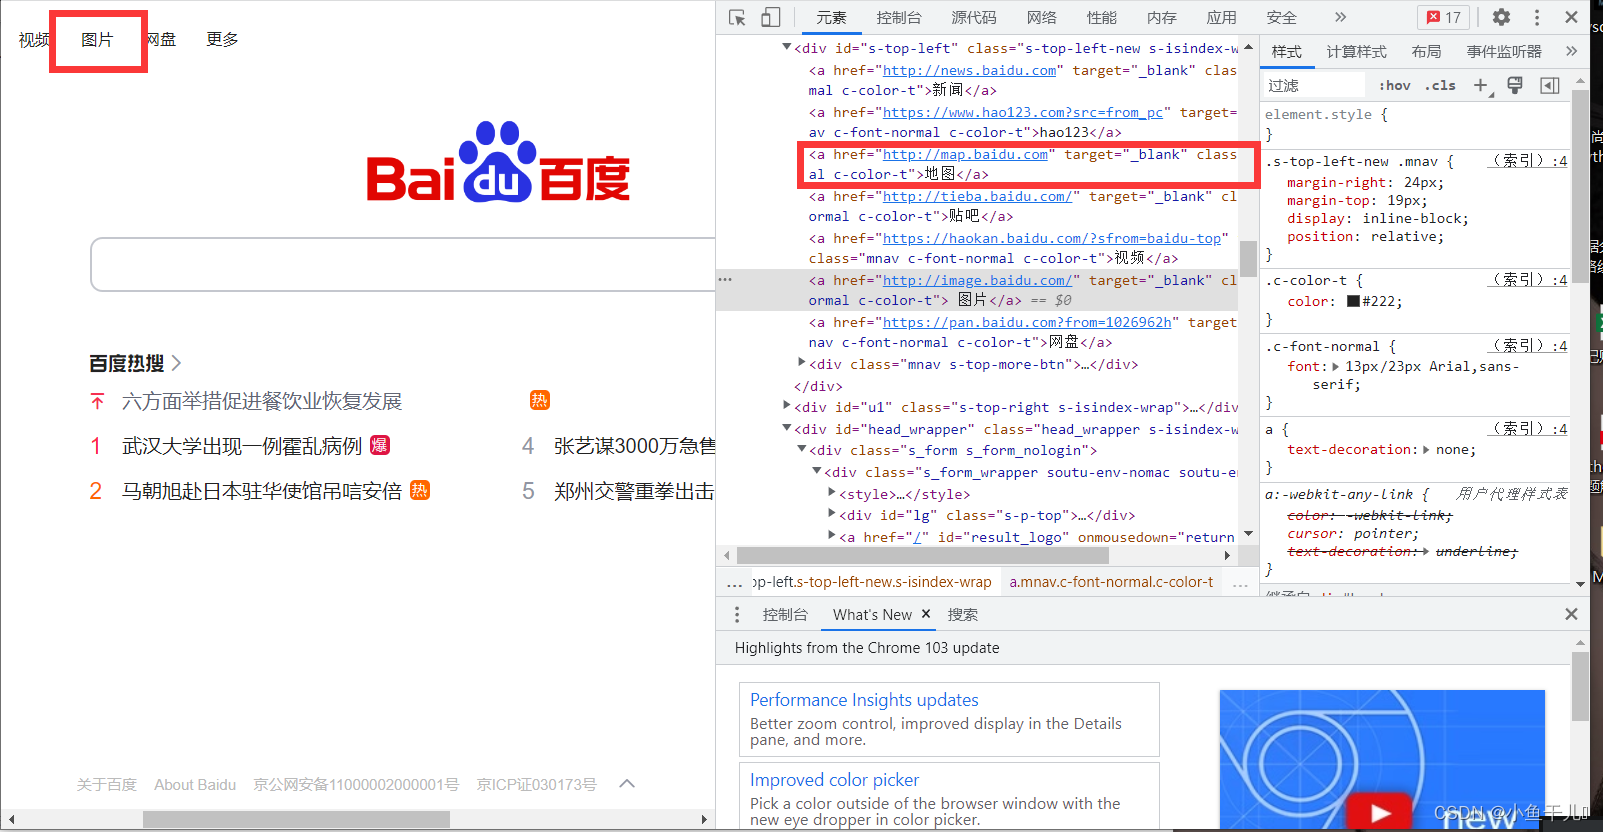Click the 热 badge on top trending item

pos(539,400)
